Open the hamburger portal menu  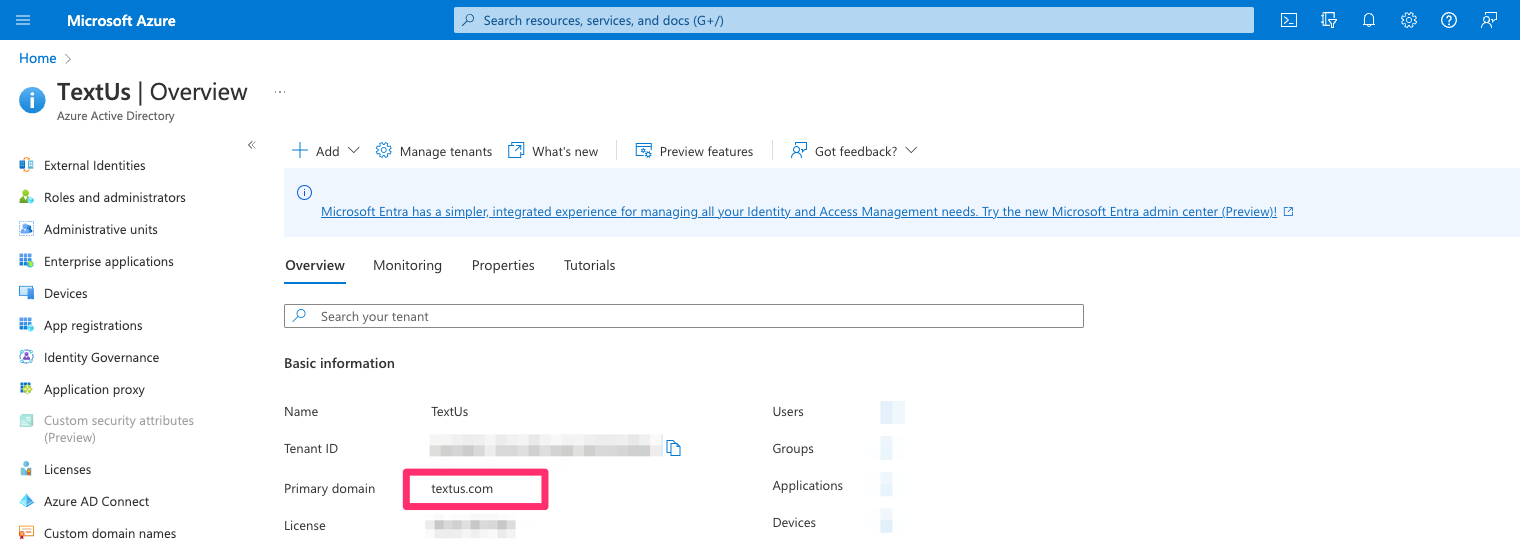(x=23, y=20)
